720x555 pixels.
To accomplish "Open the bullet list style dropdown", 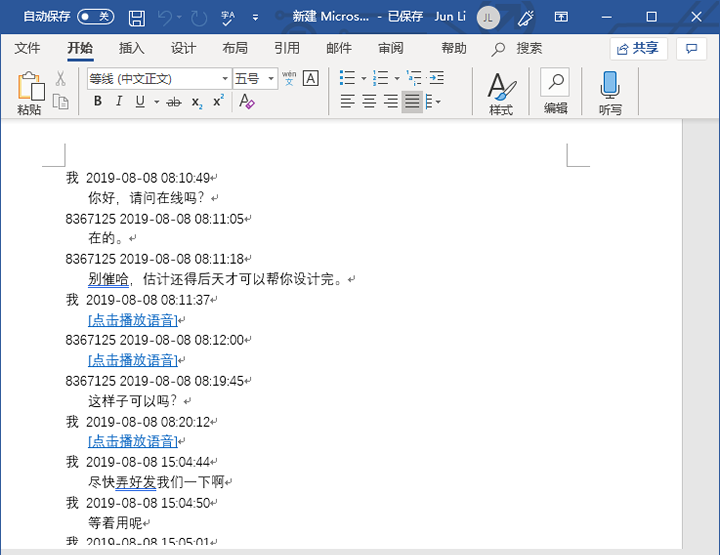I will 364,78.
